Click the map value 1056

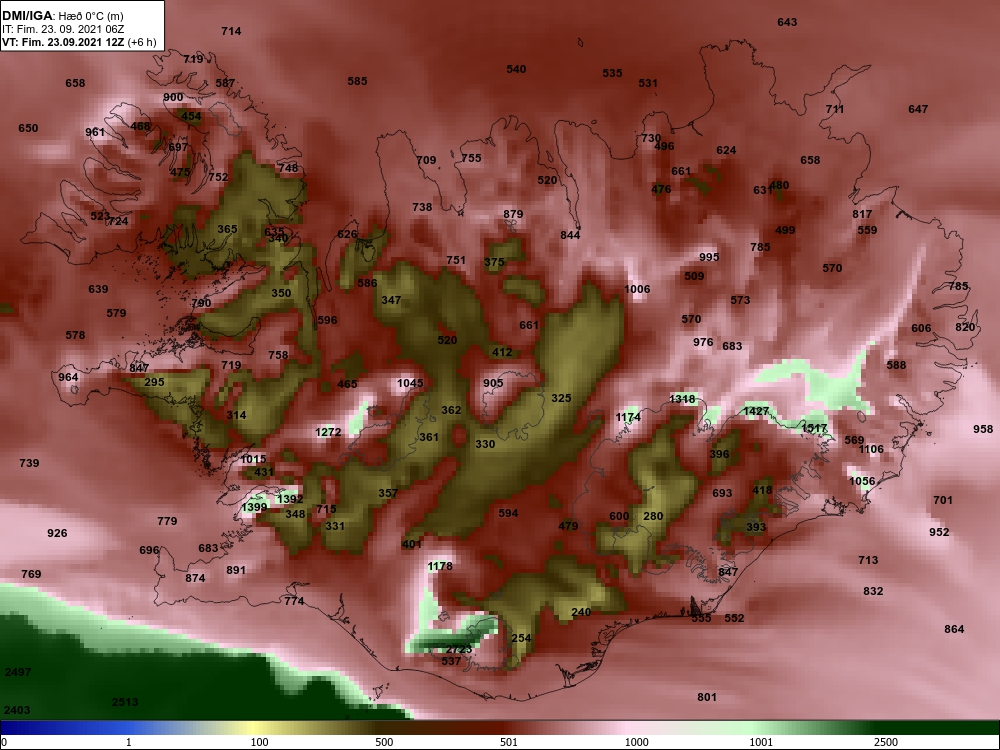[862, 481]
